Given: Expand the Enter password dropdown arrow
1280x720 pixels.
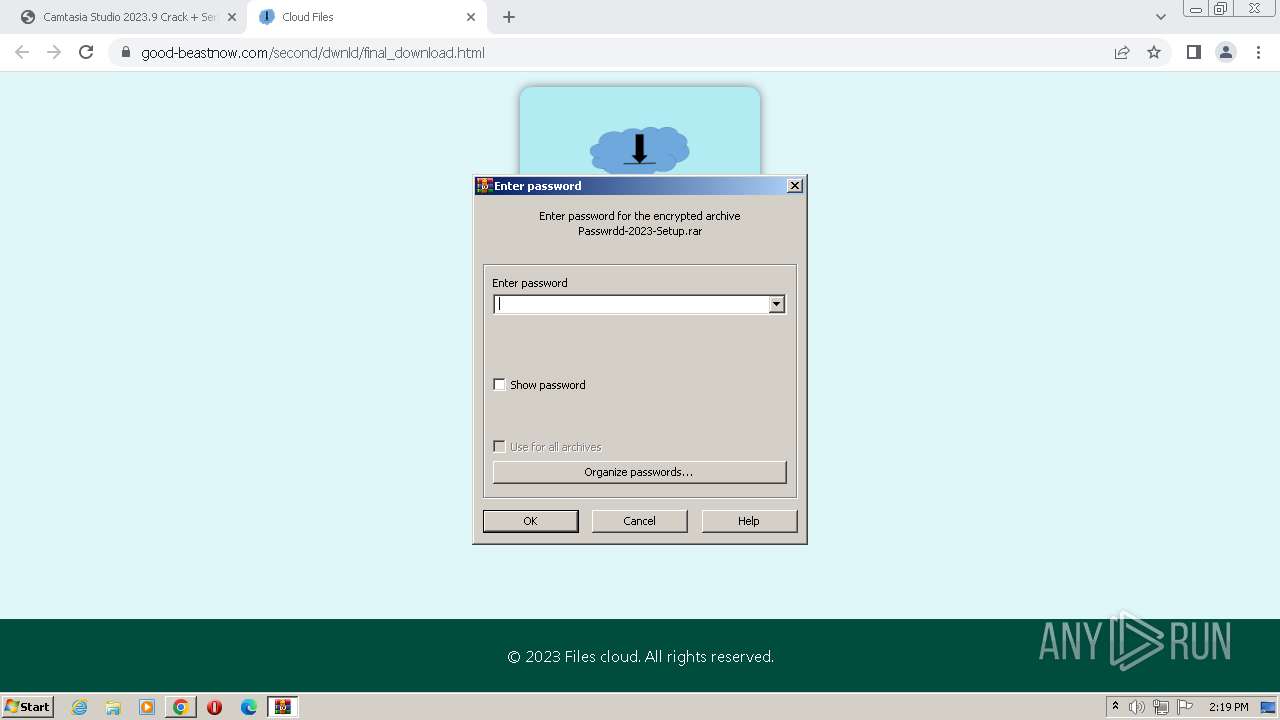Looking at the screenshot, I should tap(776, 304).
